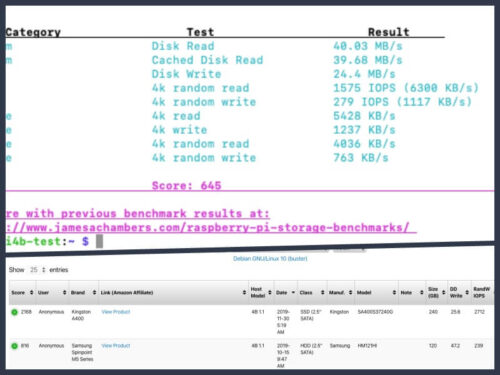The image size is (500, 375).
Task: Select '4k read' test name
Action: [x=176, y=116]
